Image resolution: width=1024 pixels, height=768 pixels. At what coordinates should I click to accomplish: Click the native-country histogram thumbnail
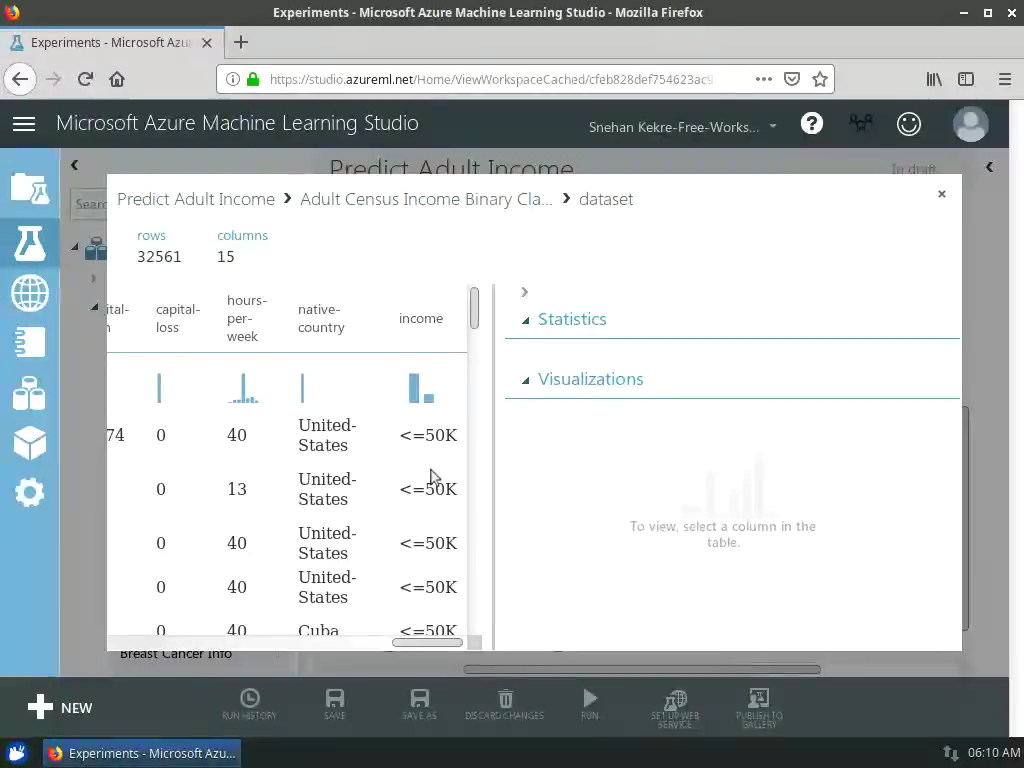pyautogui.click(x=302, y=388)
